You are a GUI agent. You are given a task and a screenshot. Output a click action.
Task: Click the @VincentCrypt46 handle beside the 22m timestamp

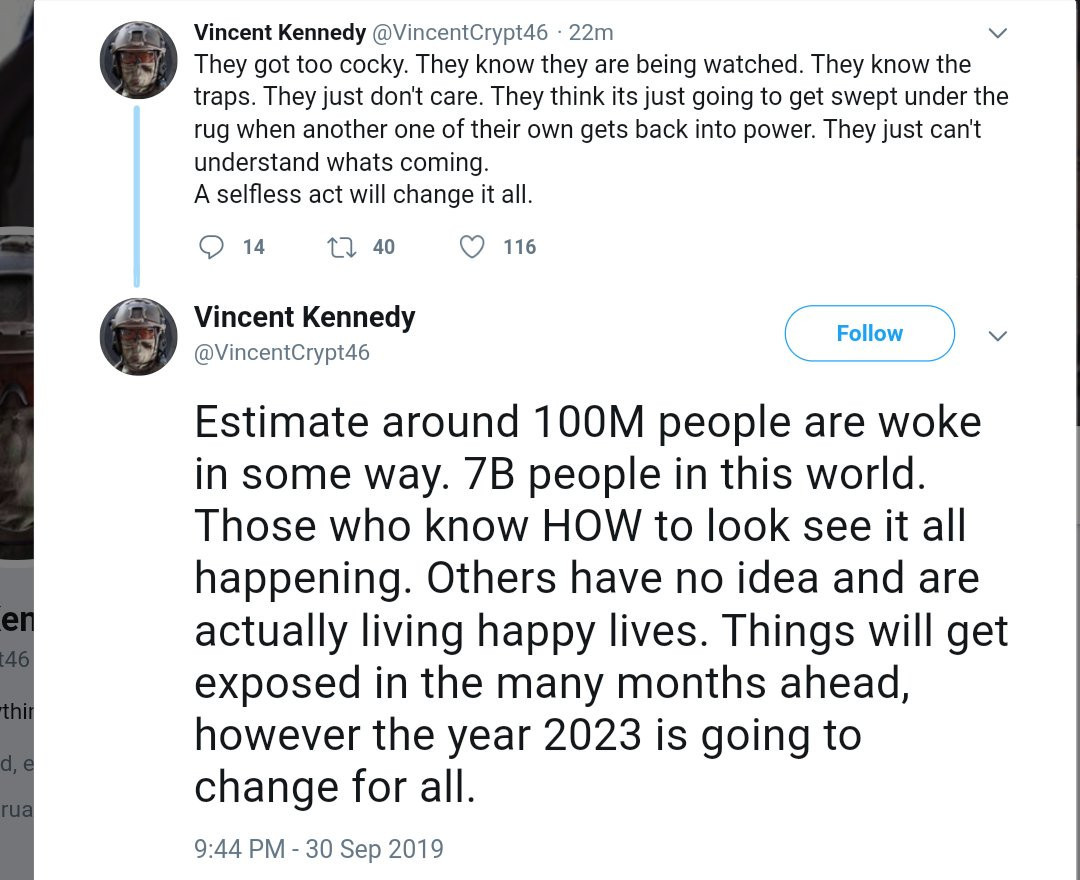click(x=460, y=32)
